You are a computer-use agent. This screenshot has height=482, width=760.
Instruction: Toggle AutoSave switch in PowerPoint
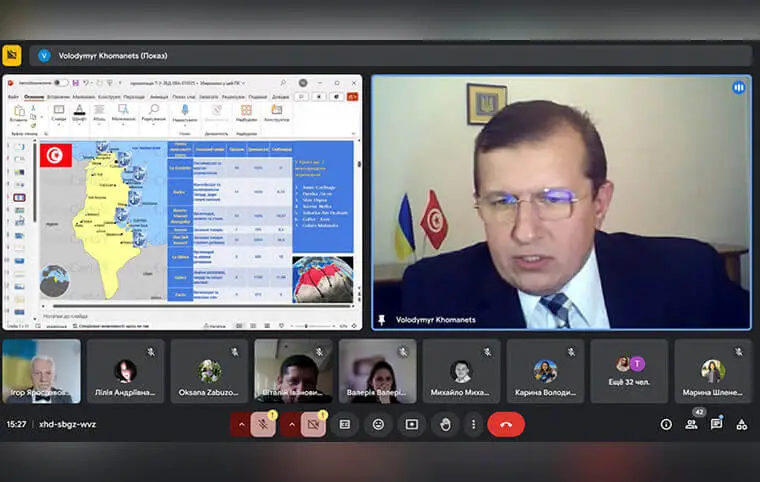[x=61, y=83]
